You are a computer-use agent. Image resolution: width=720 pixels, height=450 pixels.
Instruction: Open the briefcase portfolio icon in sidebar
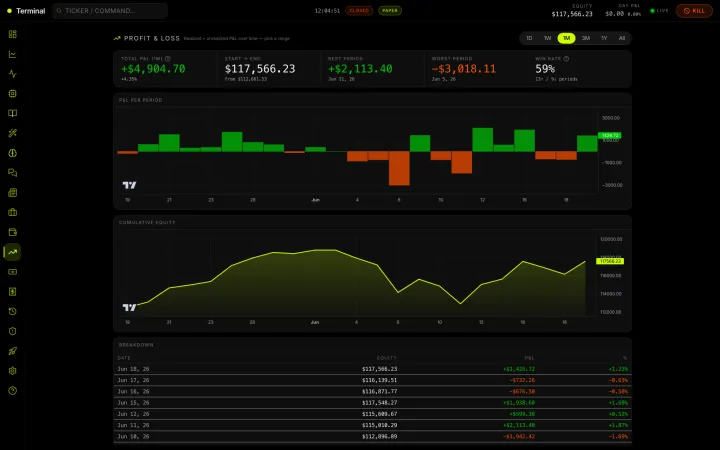[12, 212]
